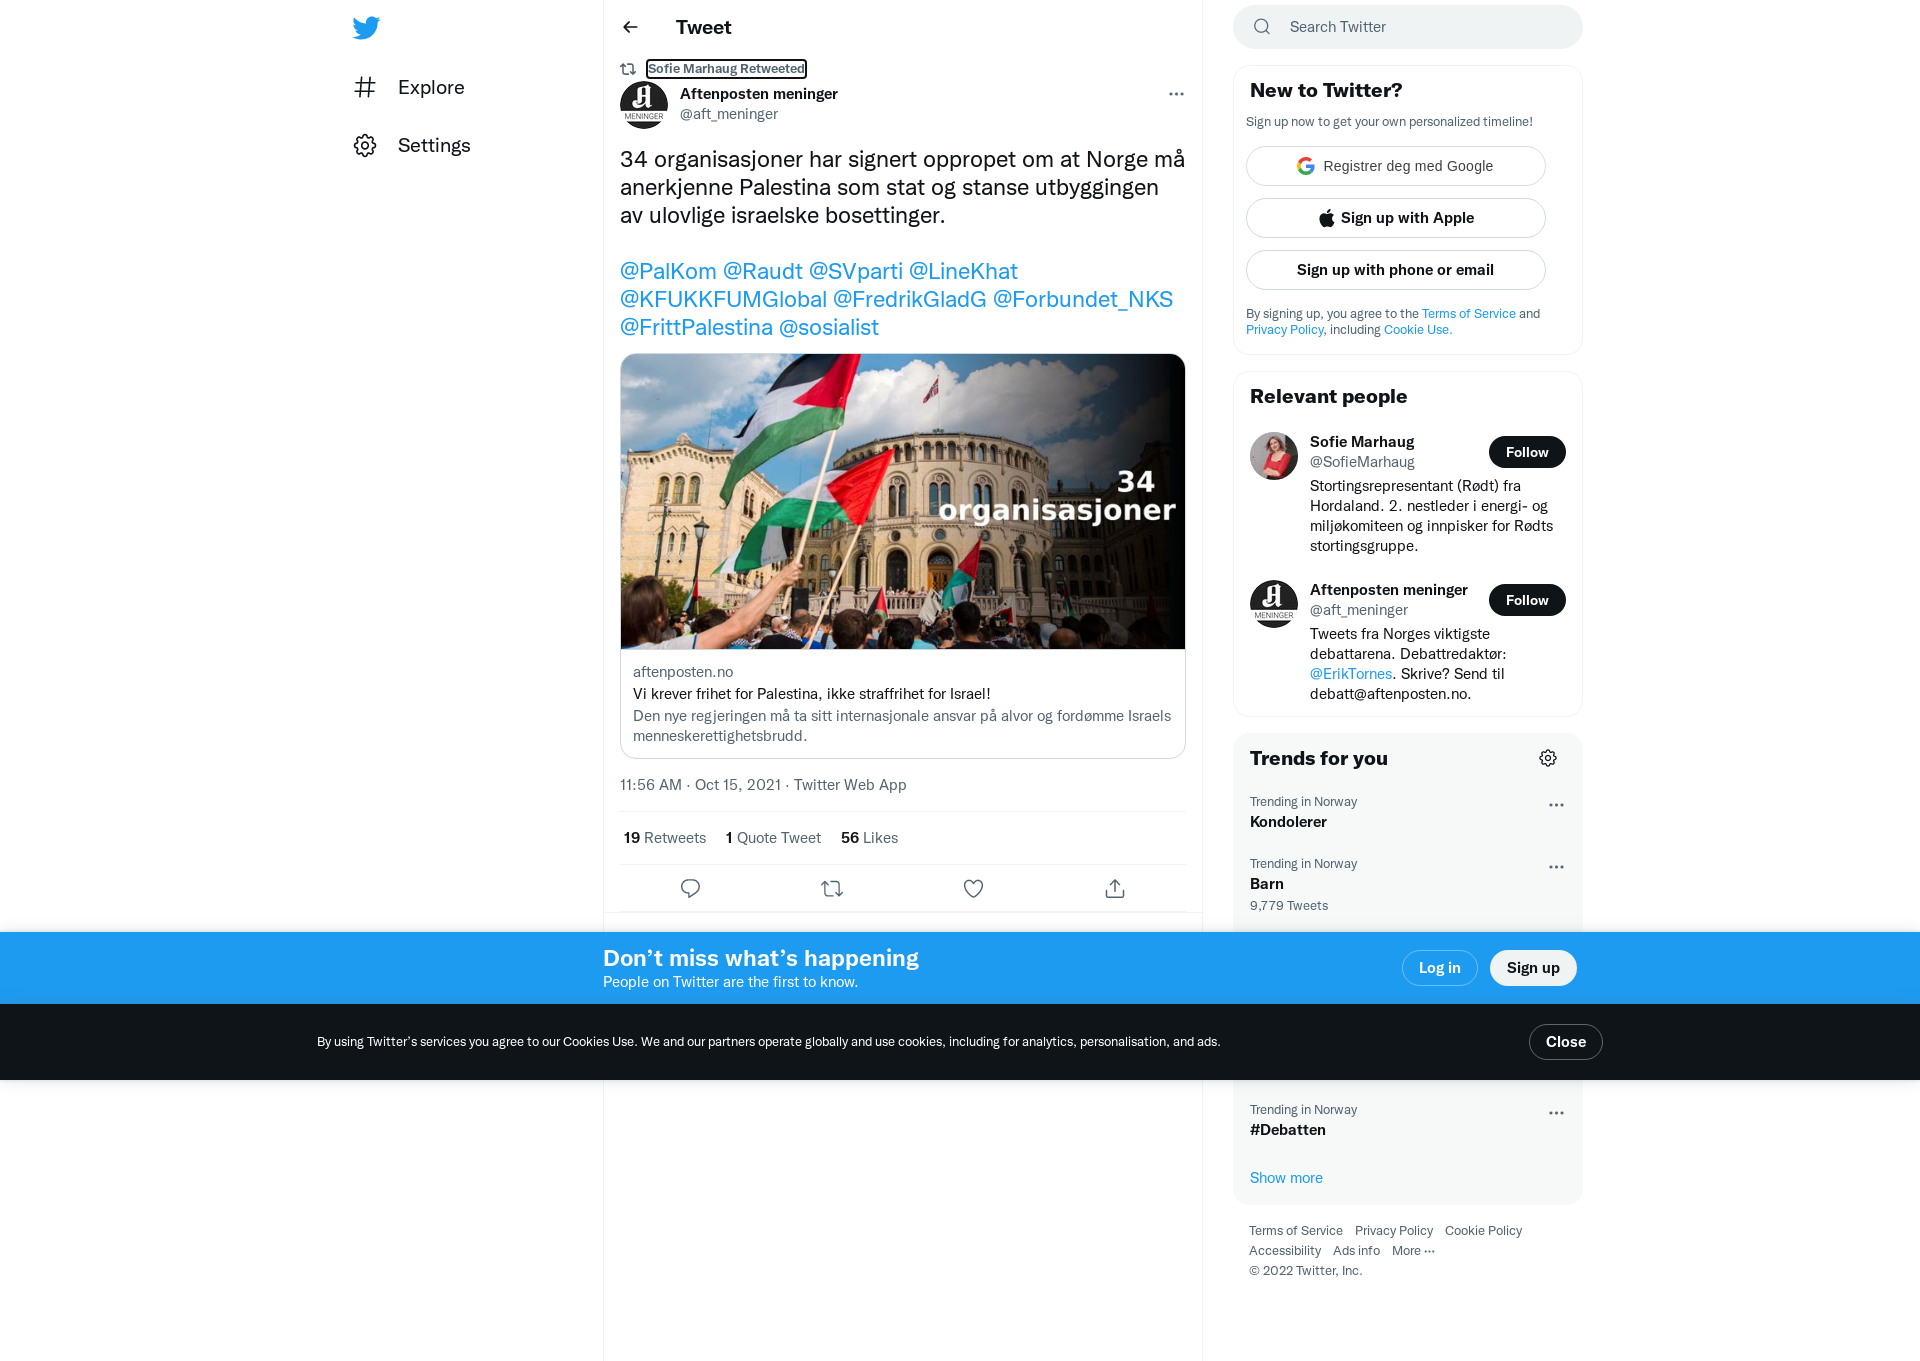Click the Twitter bird logo

[x=366, y=27]
